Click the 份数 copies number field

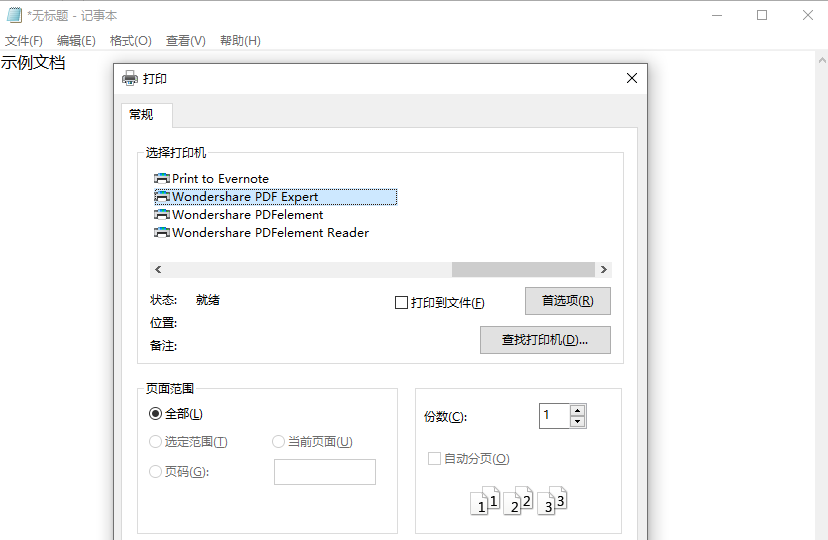553,416
